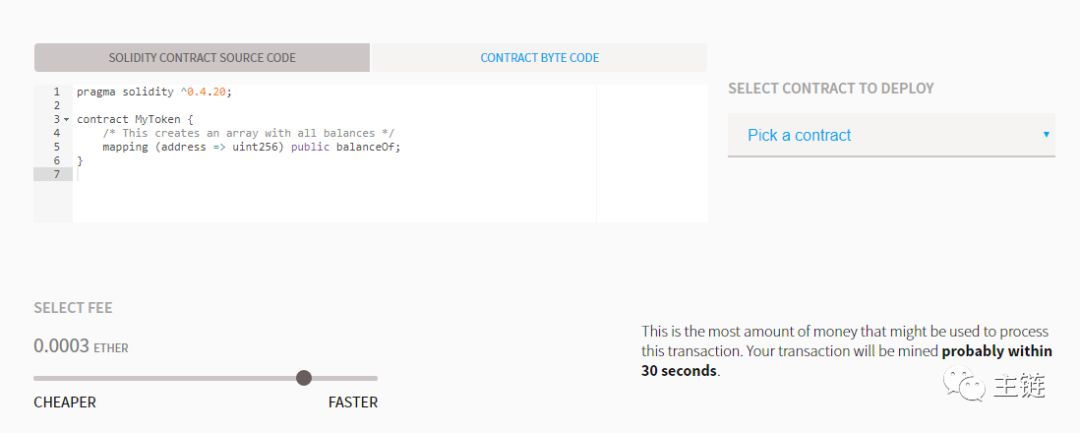Click the WeChat logo watermark icon
1080x433 pixels.
(x=964, y=385)
